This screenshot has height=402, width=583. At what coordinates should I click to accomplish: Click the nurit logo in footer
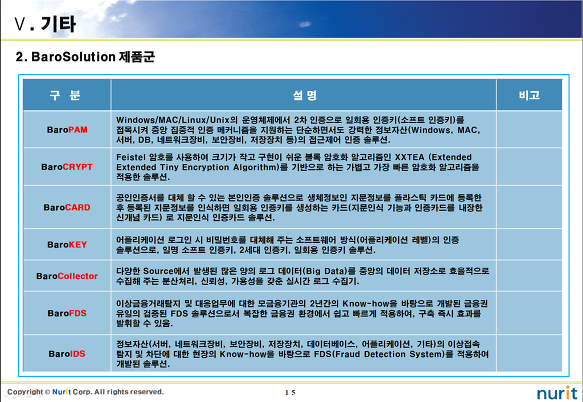557,393
